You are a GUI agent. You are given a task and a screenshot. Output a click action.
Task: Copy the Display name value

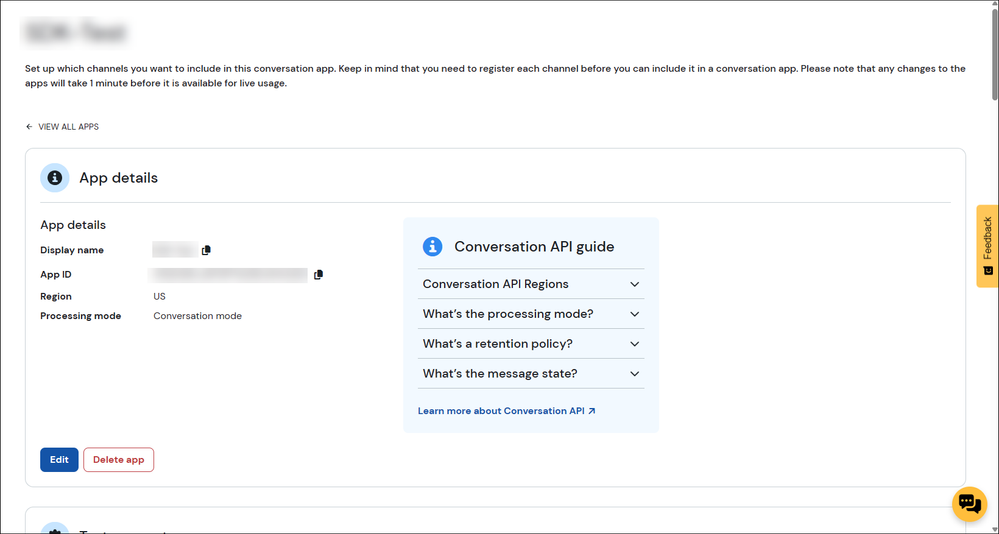(x=207, y=250)
